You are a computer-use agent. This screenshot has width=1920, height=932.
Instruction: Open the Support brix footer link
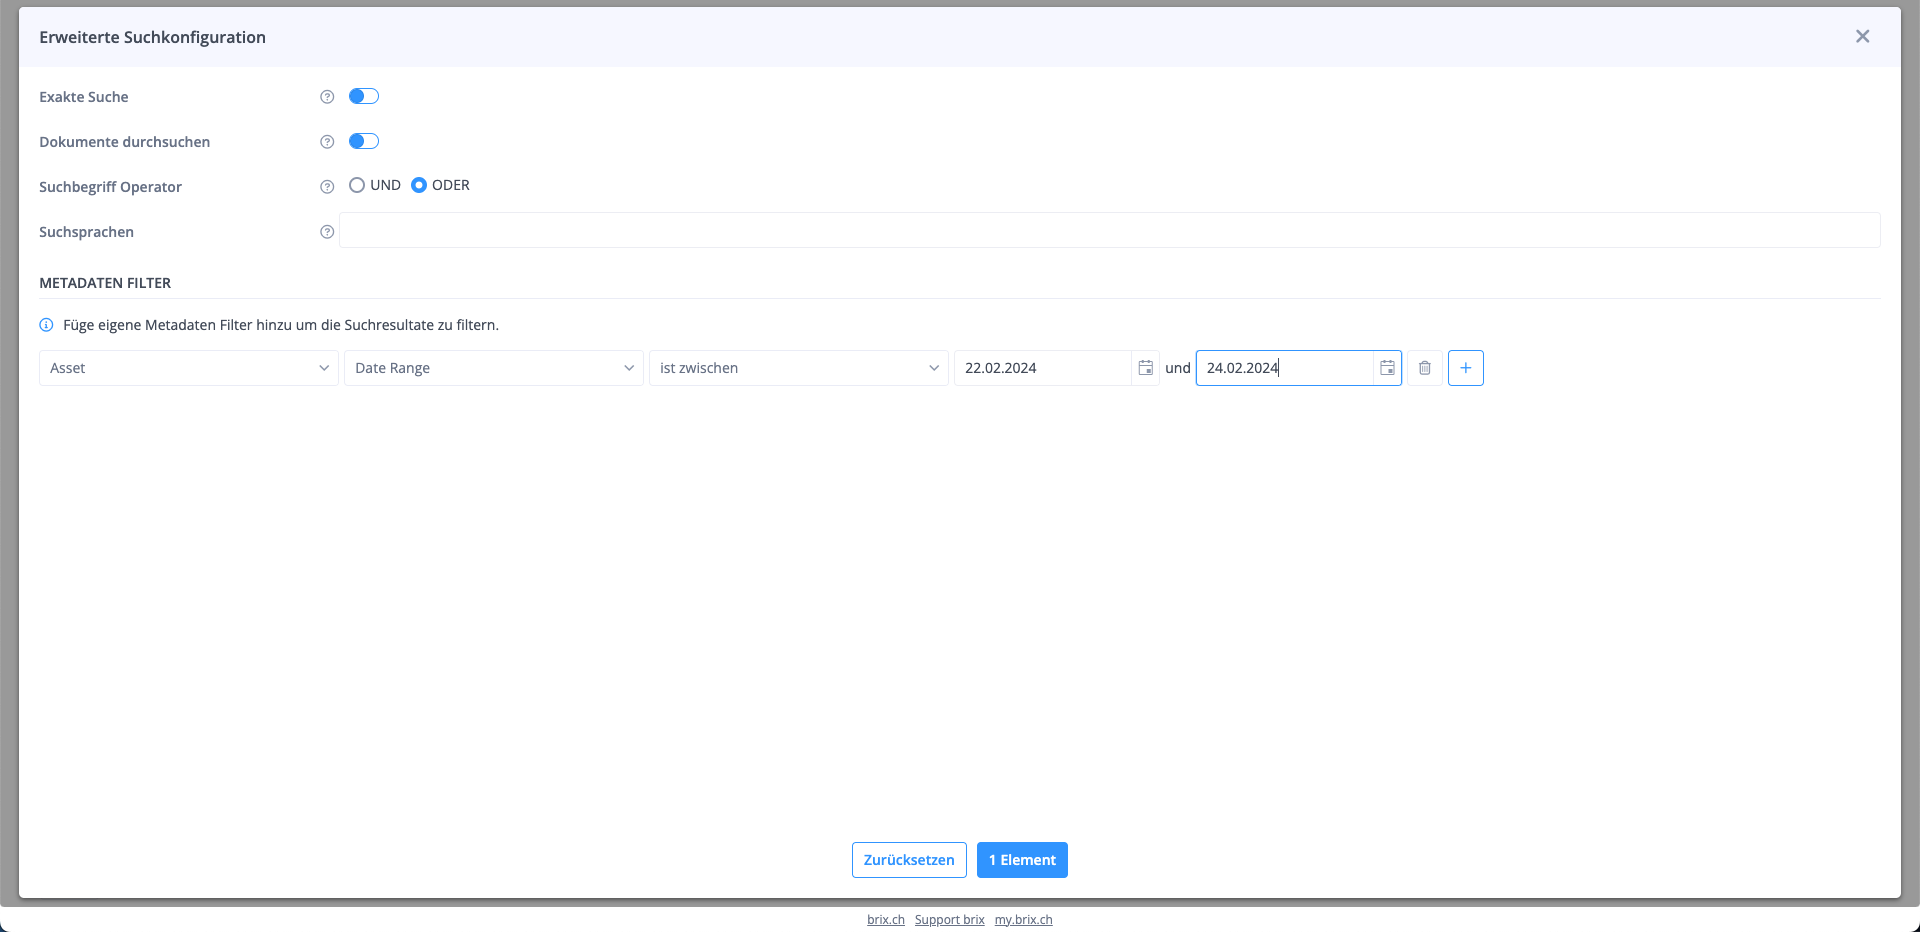click(x=950, y=920)
